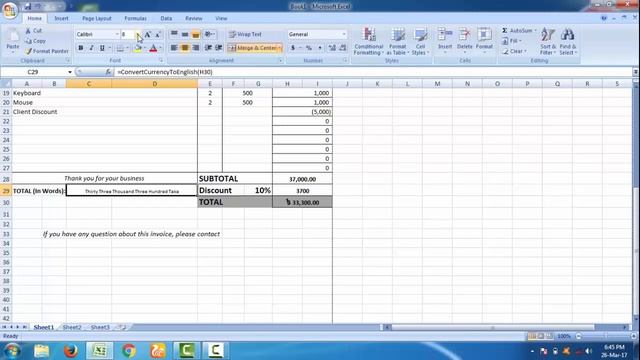Open Find & Select menu
This screenshot has width=640, height=360.
point(568,41)
